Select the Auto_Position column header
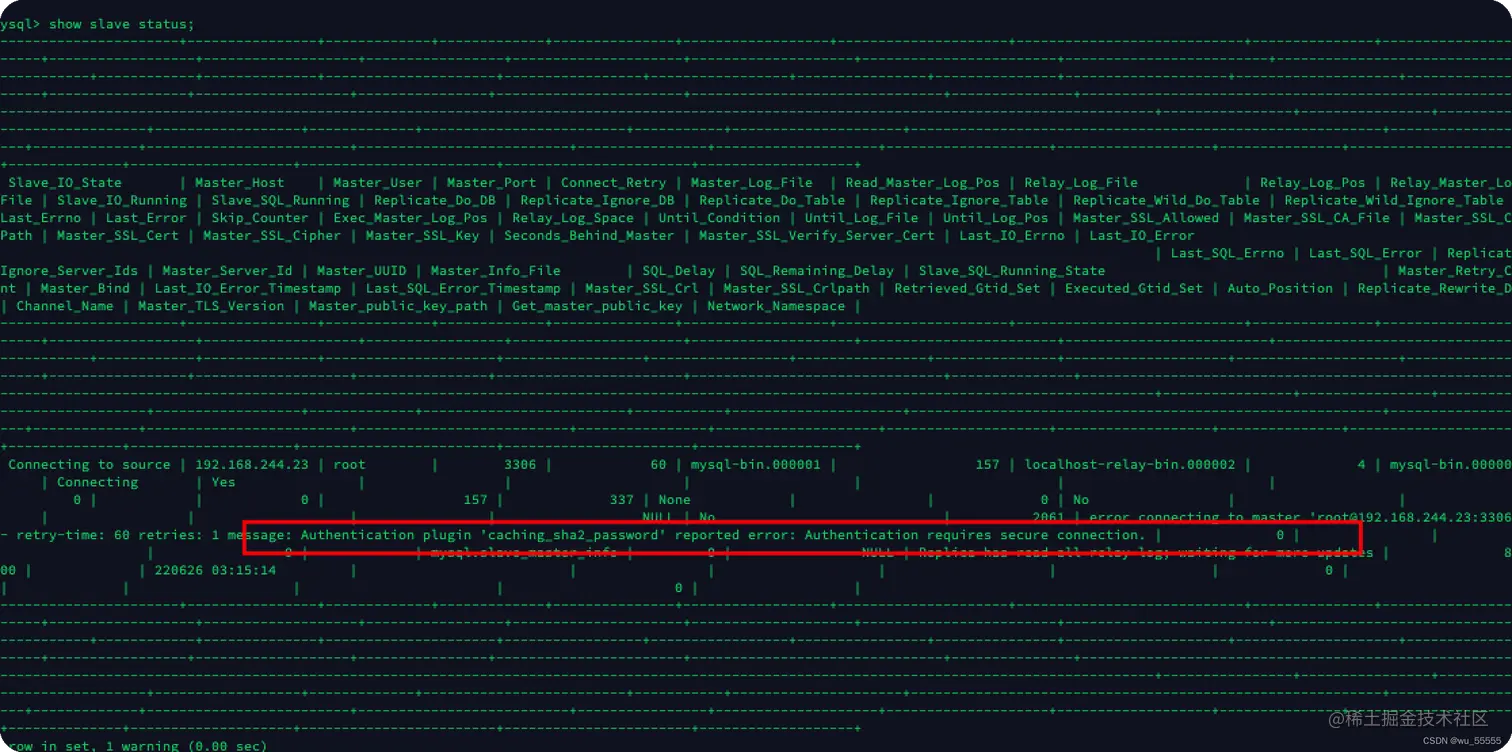1512x752 pixels. tap(1280, 289)
